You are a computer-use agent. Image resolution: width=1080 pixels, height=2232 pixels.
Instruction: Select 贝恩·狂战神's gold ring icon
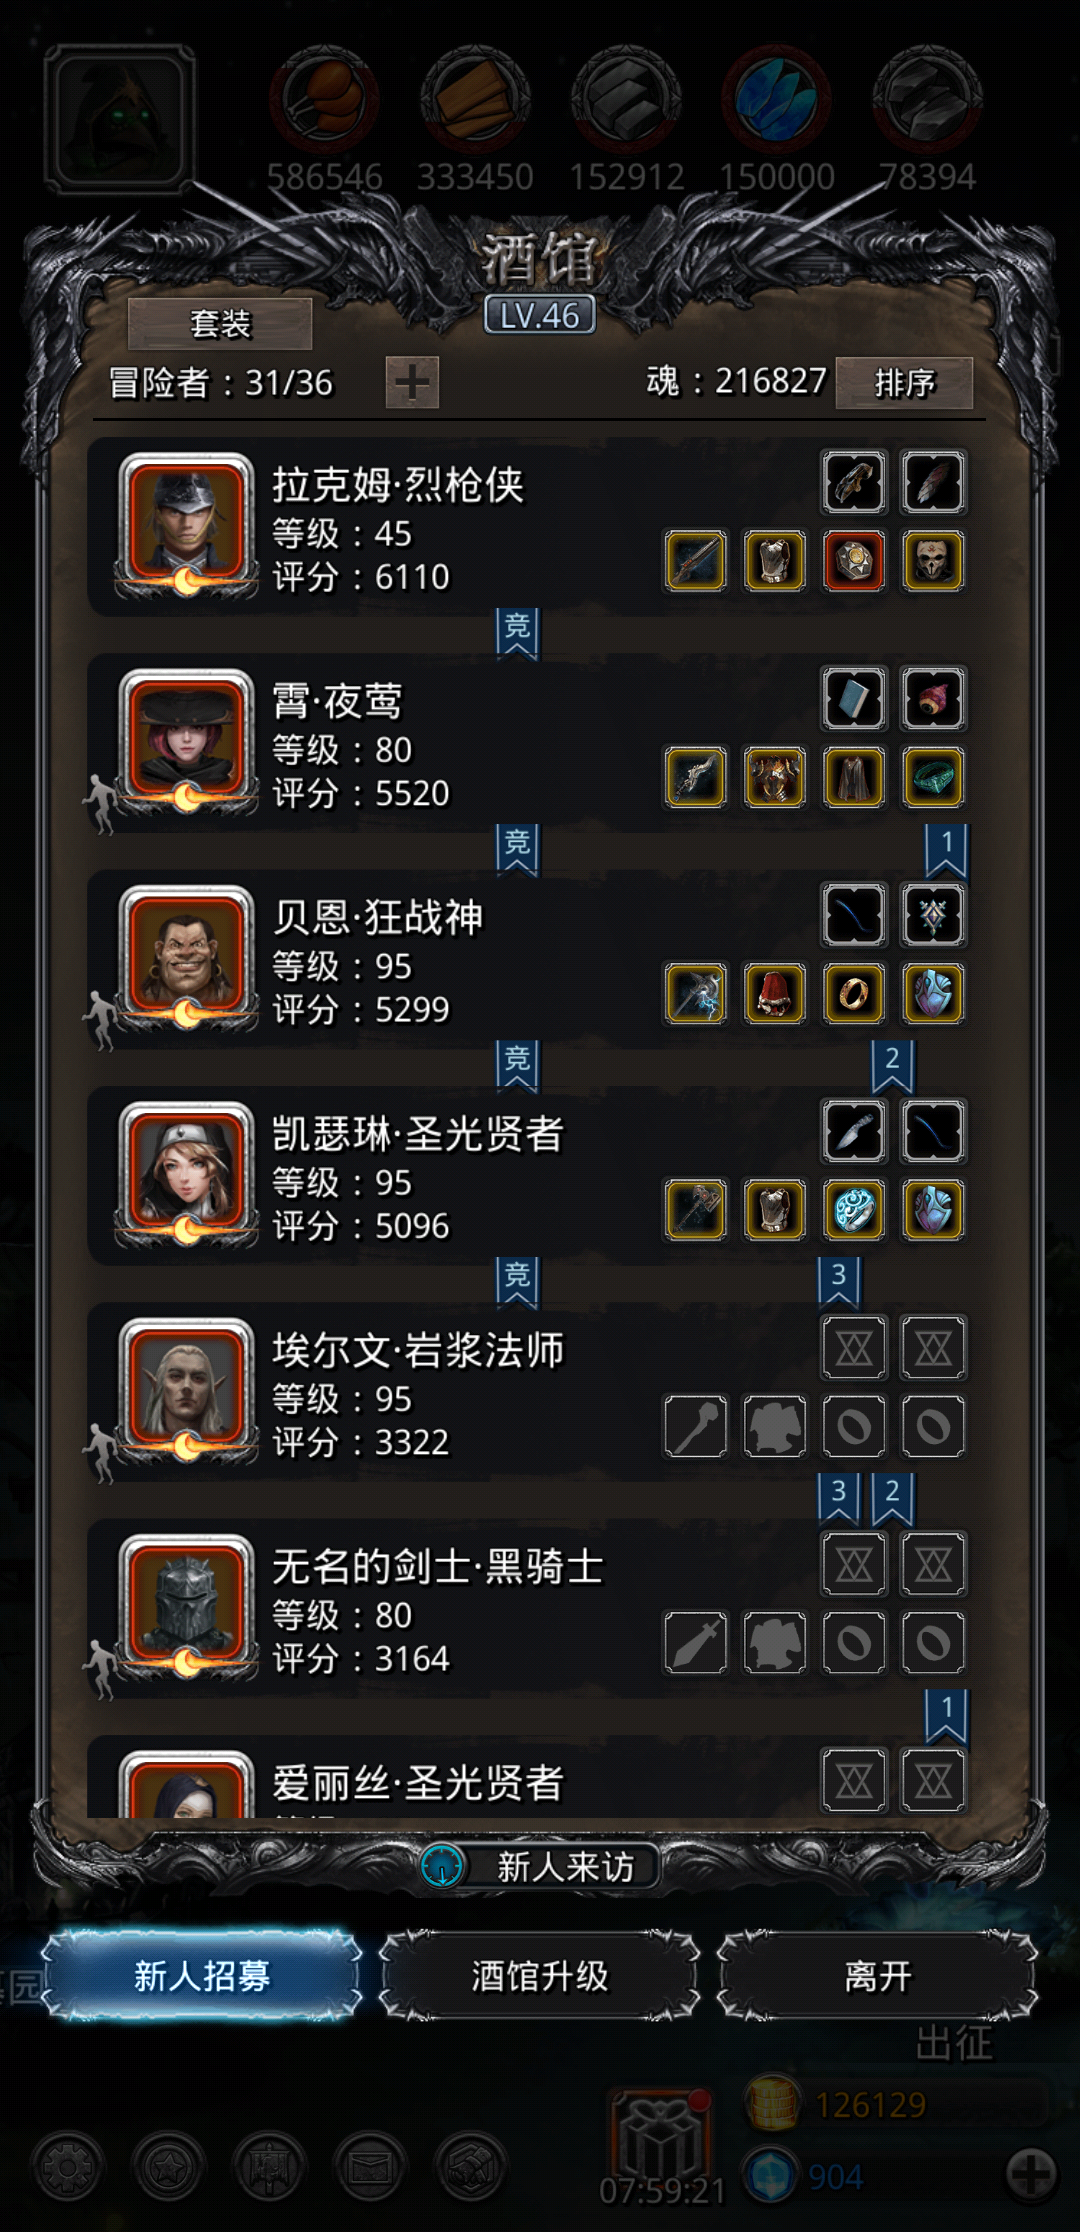pyautogui.click(x=854, y=993)
